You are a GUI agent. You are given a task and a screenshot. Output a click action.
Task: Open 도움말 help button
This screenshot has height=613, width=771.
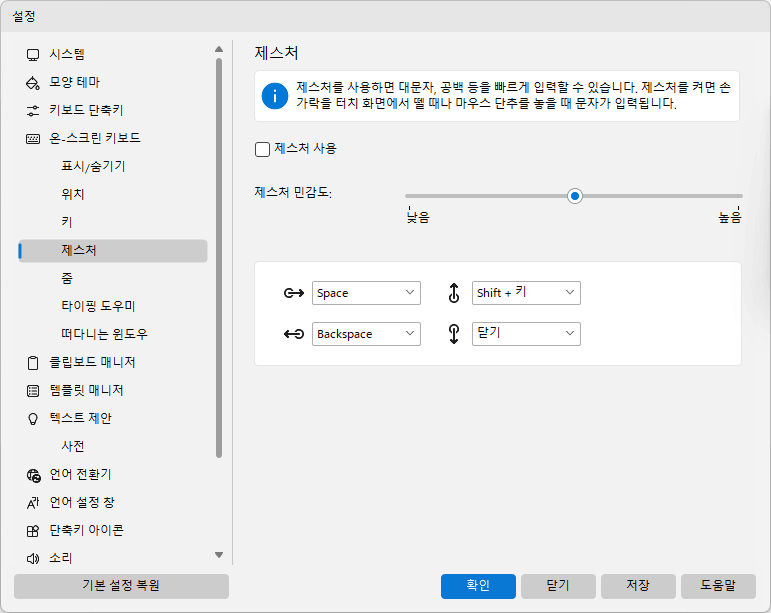click(718, 586)
